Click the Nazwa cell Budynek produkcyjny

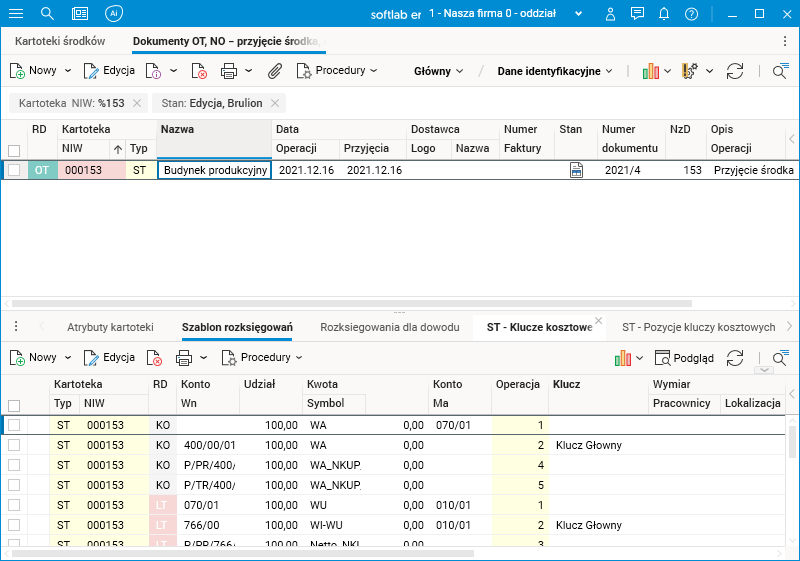pos(215,170)
